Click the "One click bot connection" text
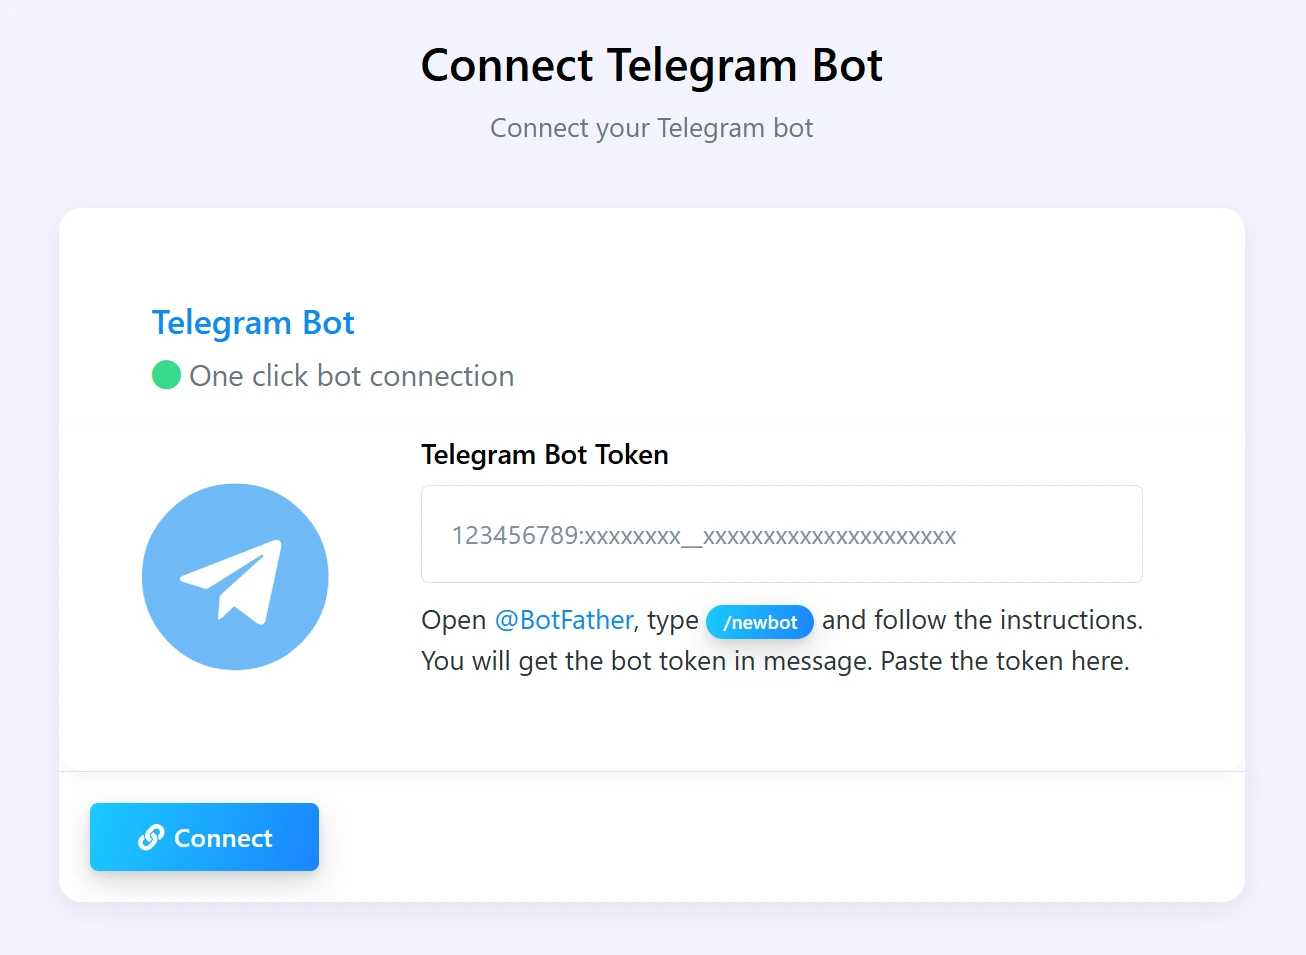 (x=351, y=376)
